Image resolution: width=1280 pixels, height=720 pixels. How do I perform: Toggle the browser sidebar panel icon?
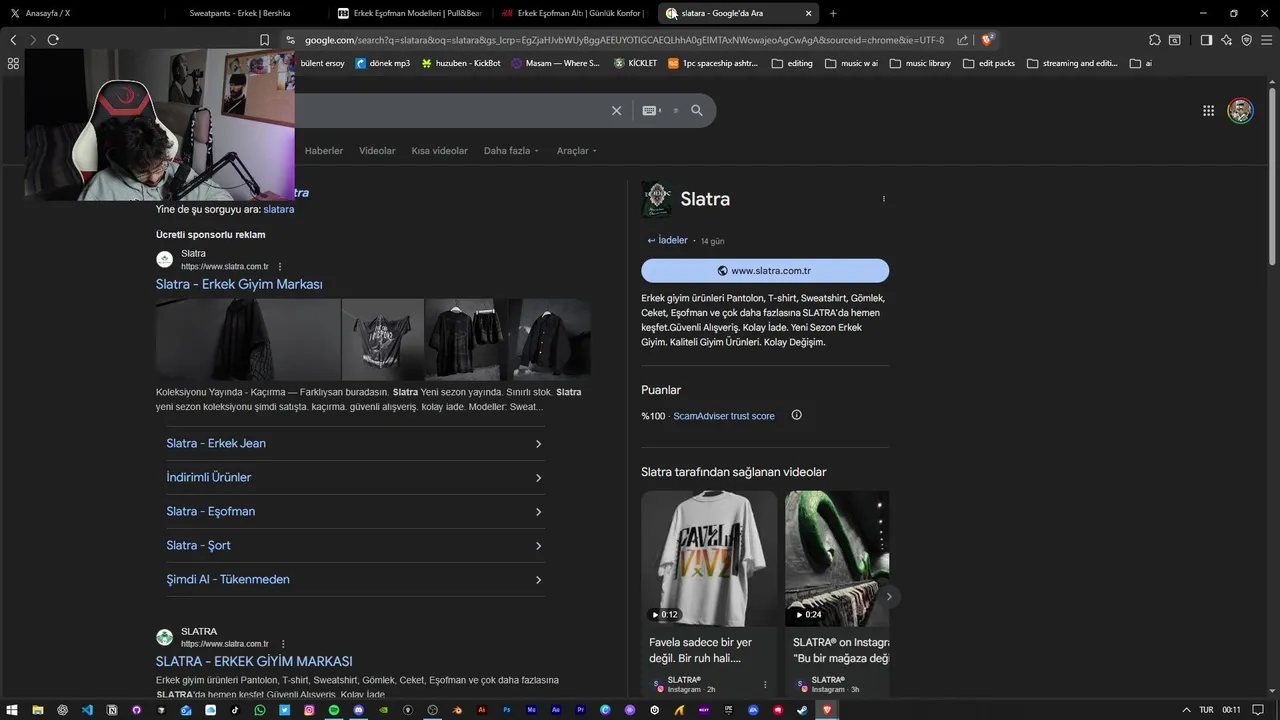pyautogui.click(x=1206, y=40)
